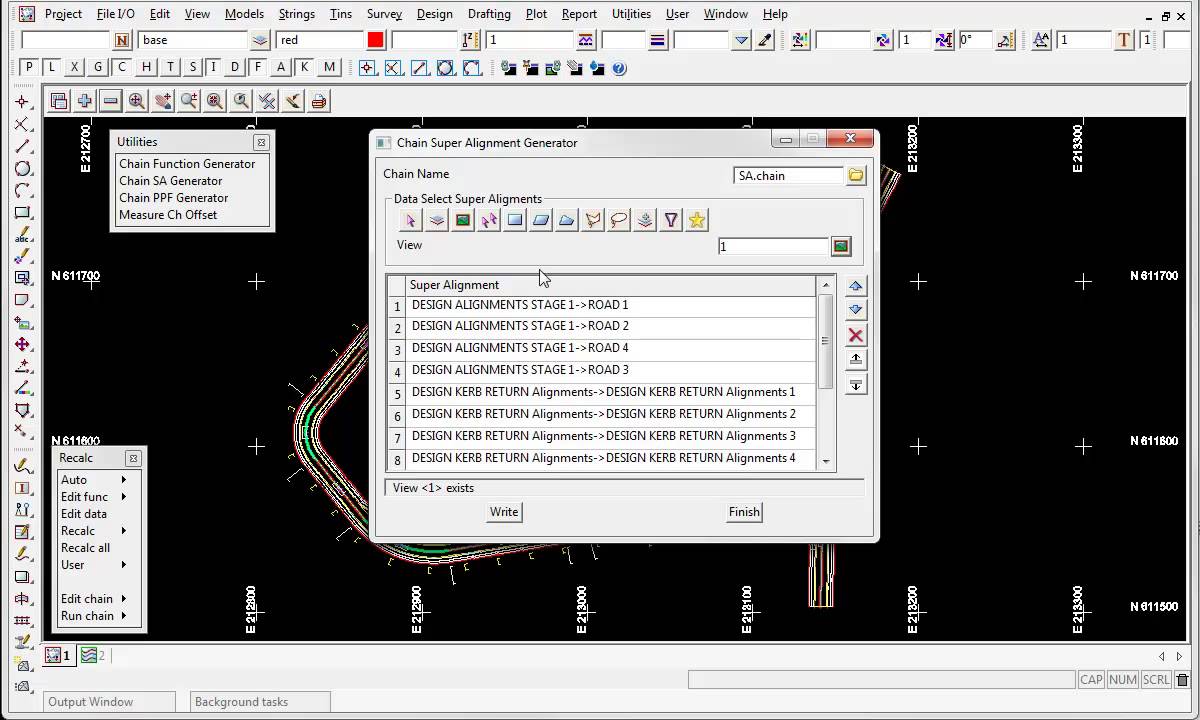
Task: Toggle the X snap button
Action: pyautogui.click(x=75, y=67)
